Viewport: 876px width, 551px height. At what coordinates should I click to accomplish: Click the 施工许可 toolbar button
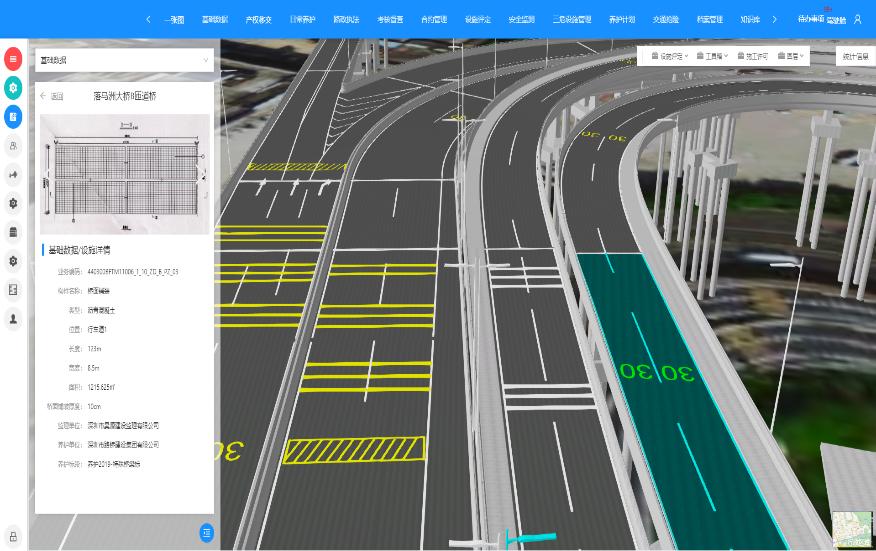(x=753, y=57)
